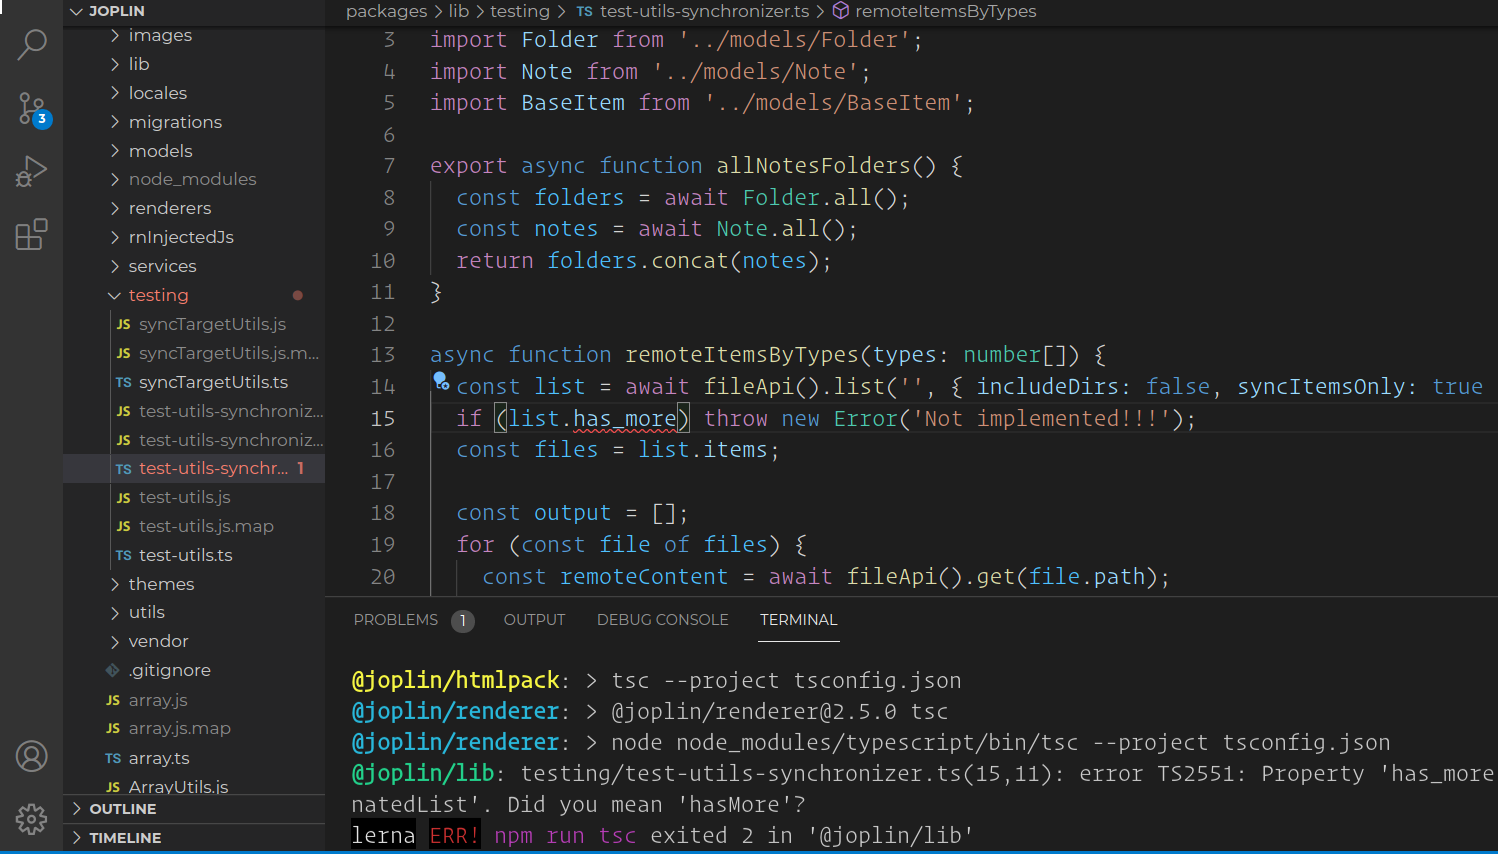Screen dimensions: 1498x854
Task: Click the symbol icon before remoteItemsByTypes breadcrumb
Action: (841, 11)
